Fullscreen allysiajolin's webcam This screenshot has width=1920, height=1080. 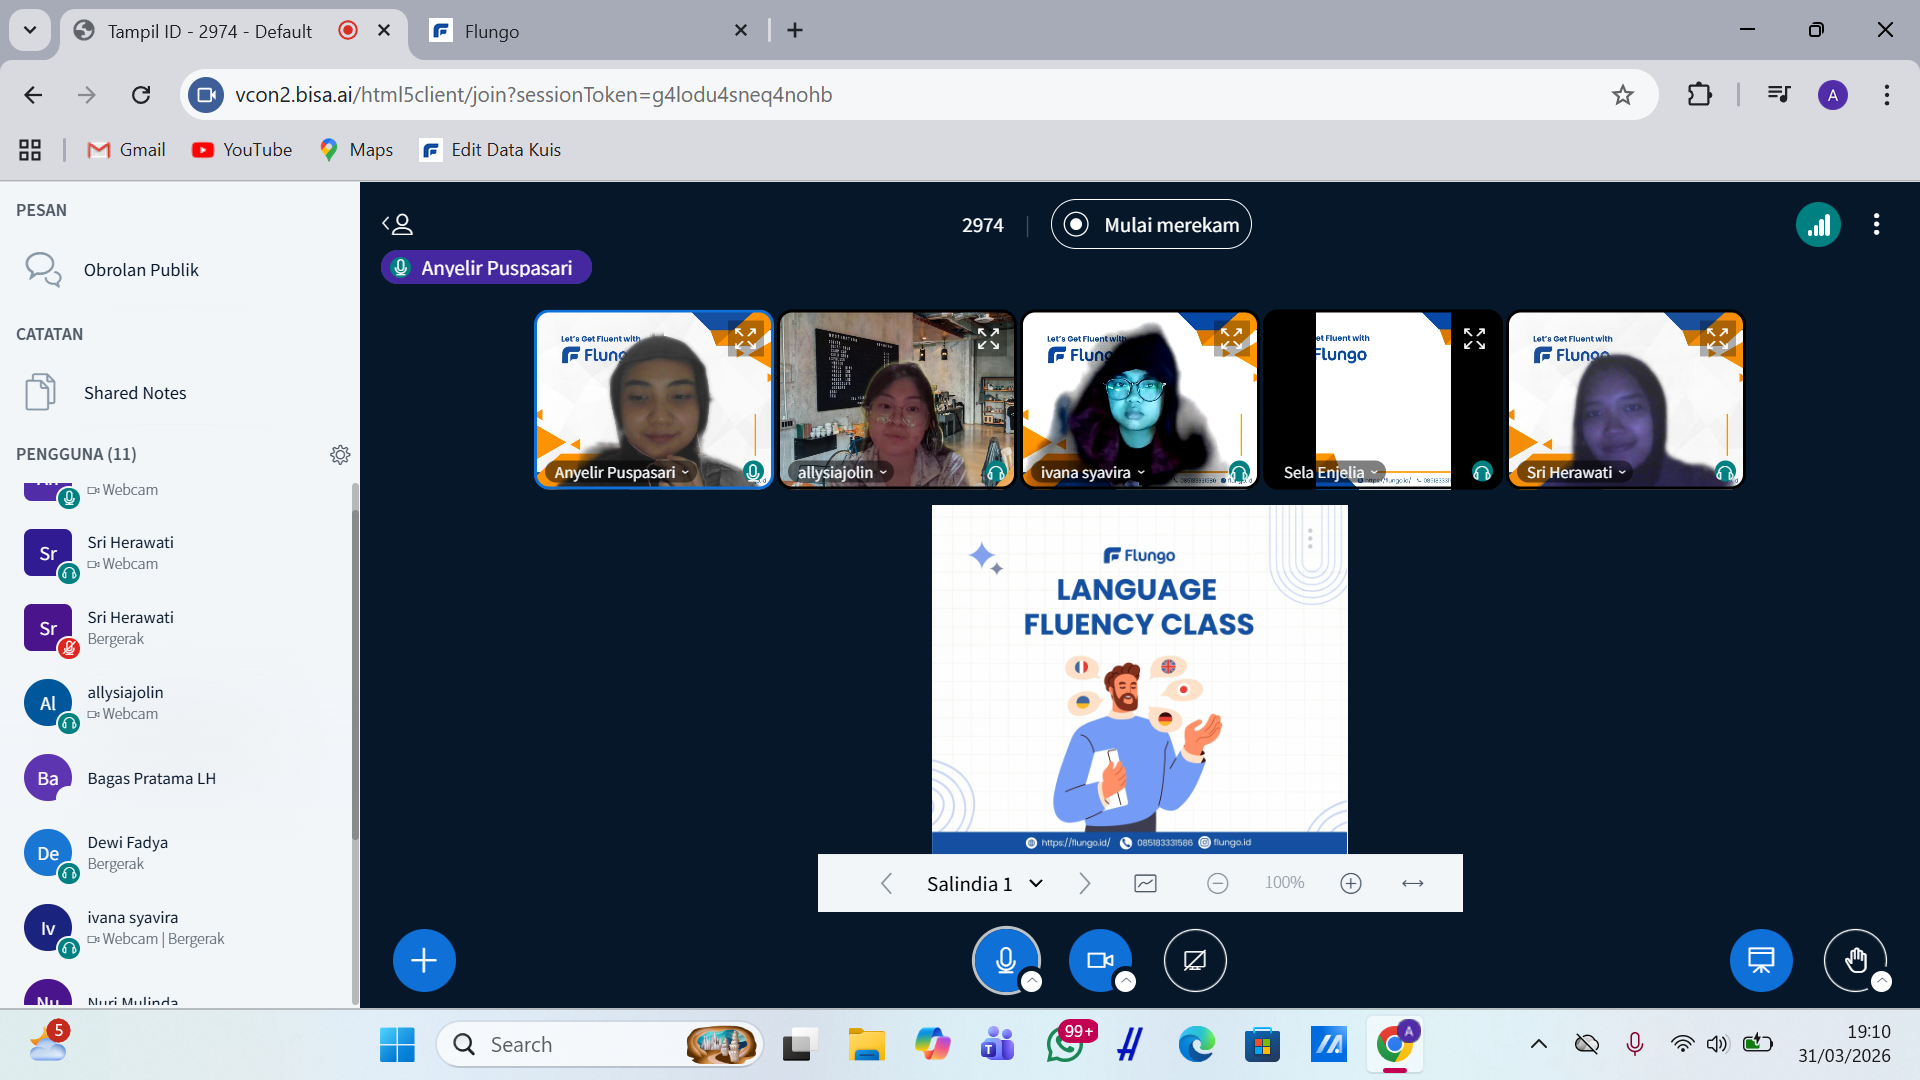pyautogui.click(x=988, y=339)
